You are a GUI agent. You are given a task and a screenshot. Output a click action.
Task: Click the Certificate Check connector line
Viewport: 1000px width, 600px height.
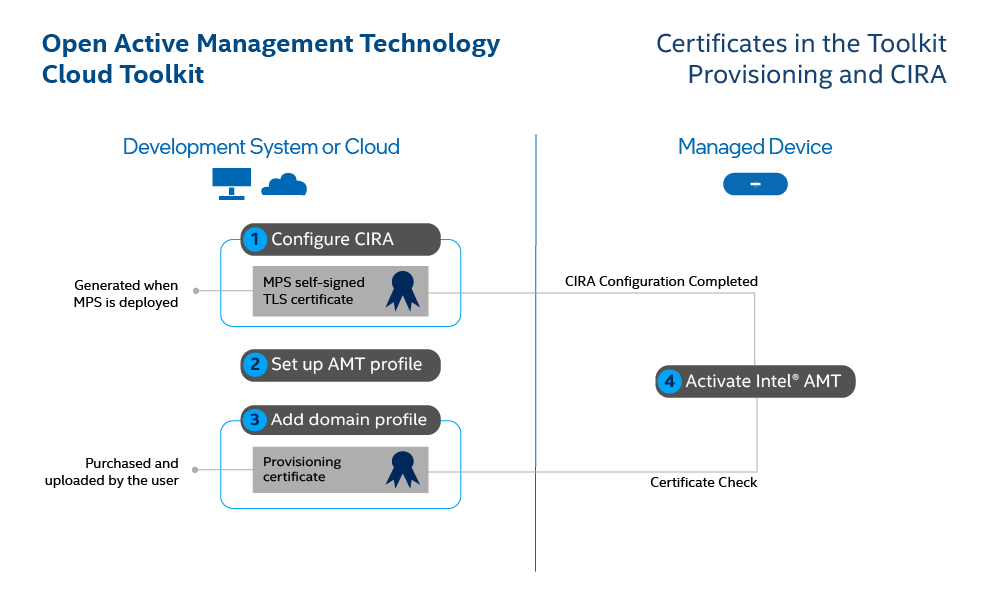pyautogui.click(x=703, y=482)
